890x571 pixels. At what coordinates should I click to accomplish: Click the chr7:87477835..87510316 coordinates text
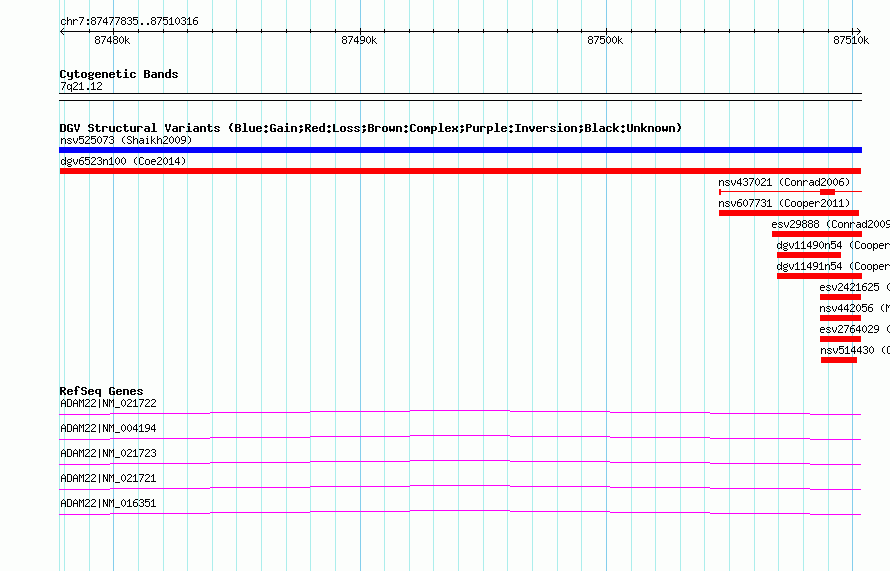pyautogui.click(x=129, y=22)
